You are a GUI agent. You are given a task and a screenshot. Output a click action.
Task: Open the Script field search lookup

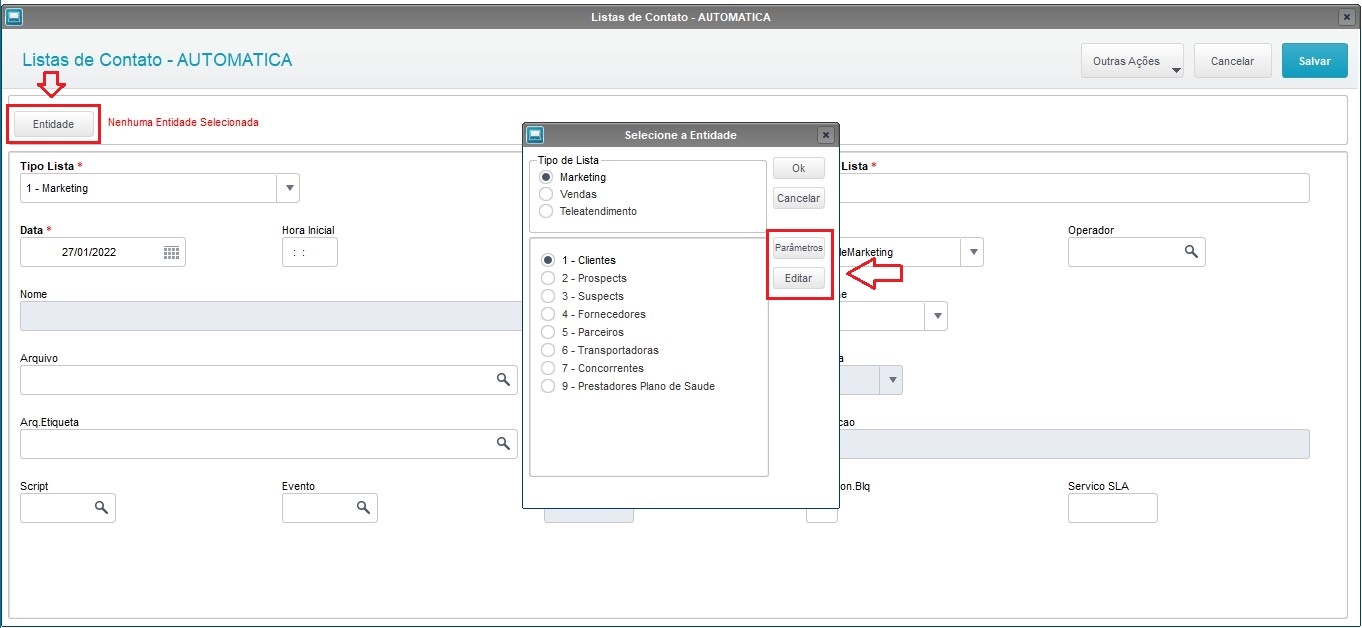[101, 508]
